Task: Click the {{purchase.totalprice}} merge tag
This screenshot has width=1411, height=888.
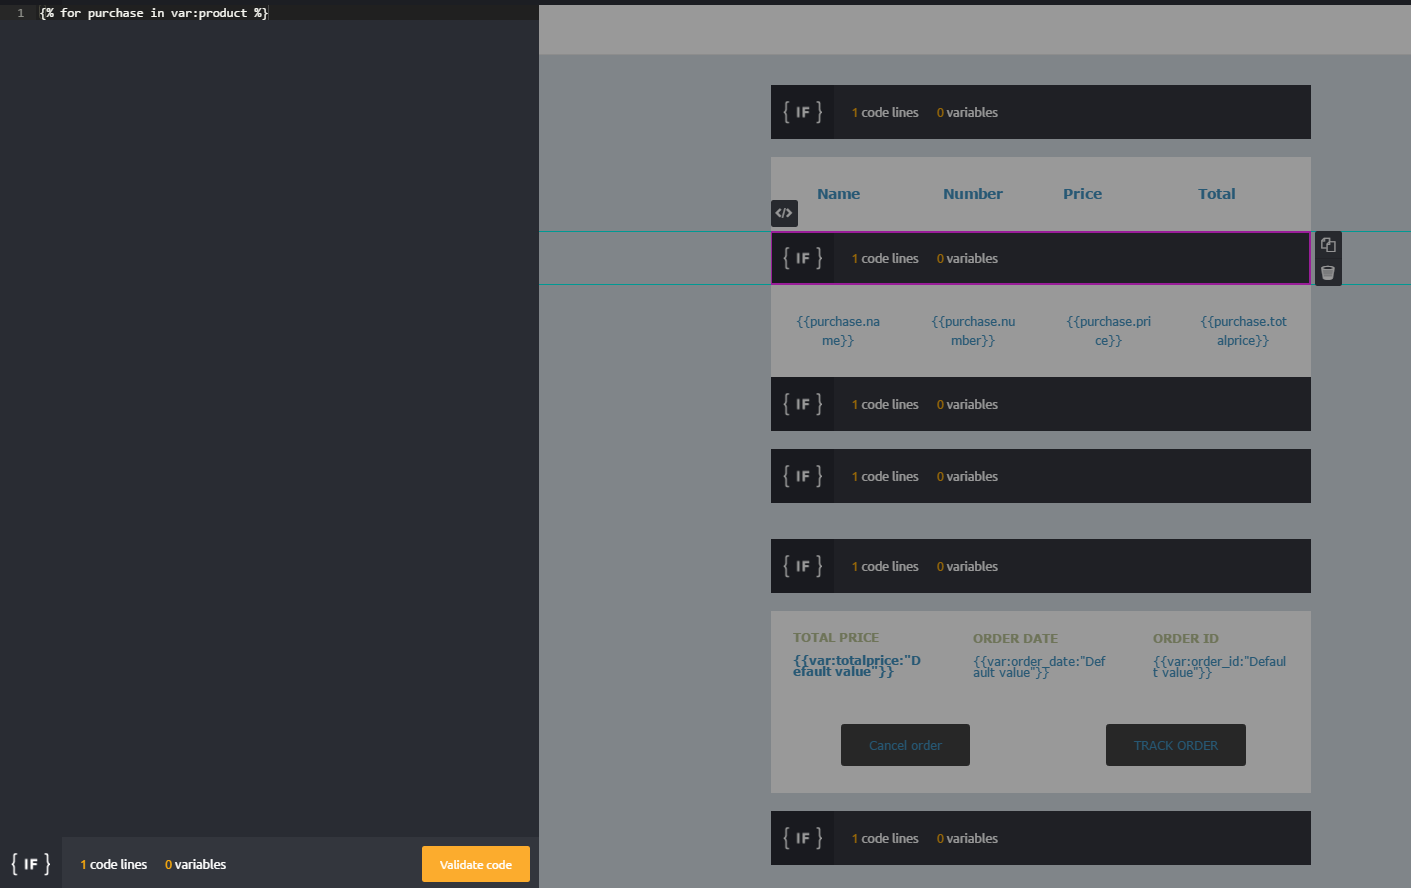Action: [x=1243, y=331]
